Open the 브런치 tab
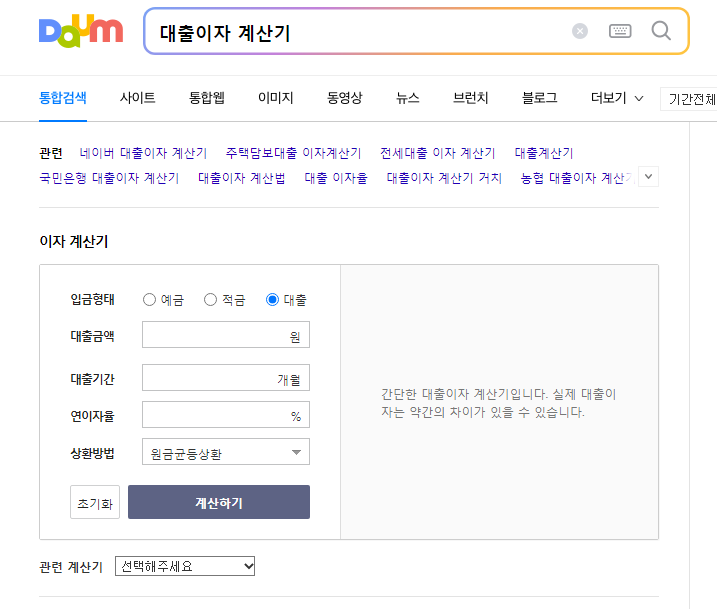Screen dimensions: 717x609 click(471, 98)
